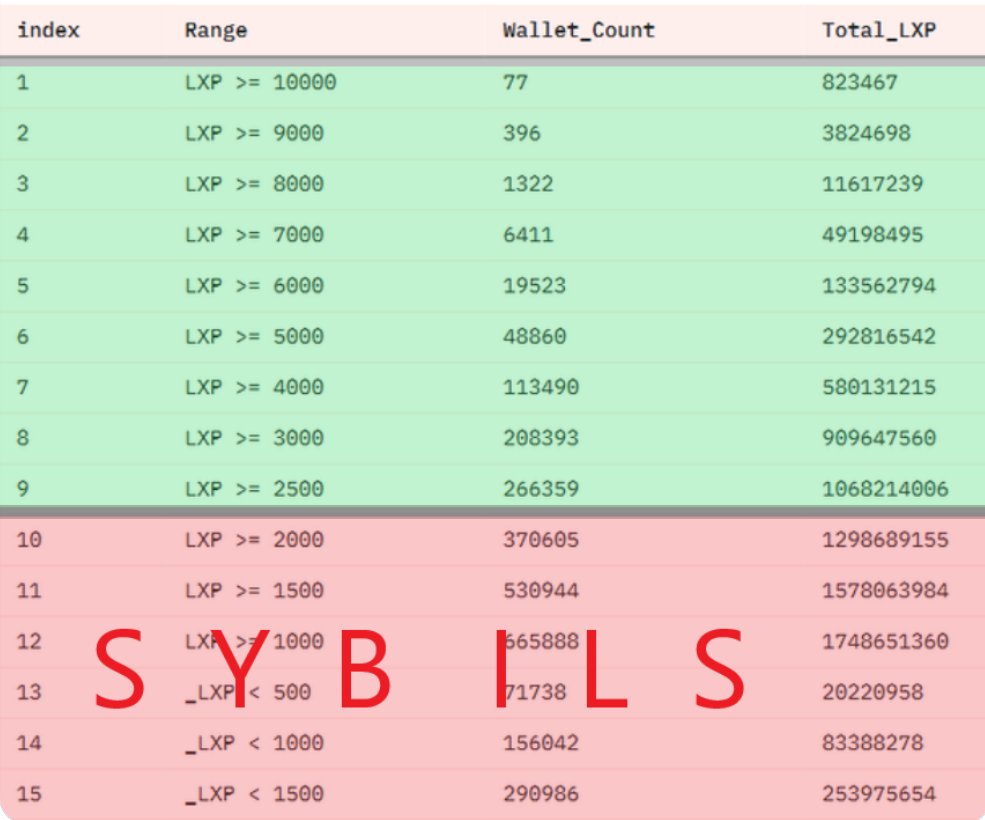Click wallet count value 1322
The image size is (985, 820).
coord(528,183)
